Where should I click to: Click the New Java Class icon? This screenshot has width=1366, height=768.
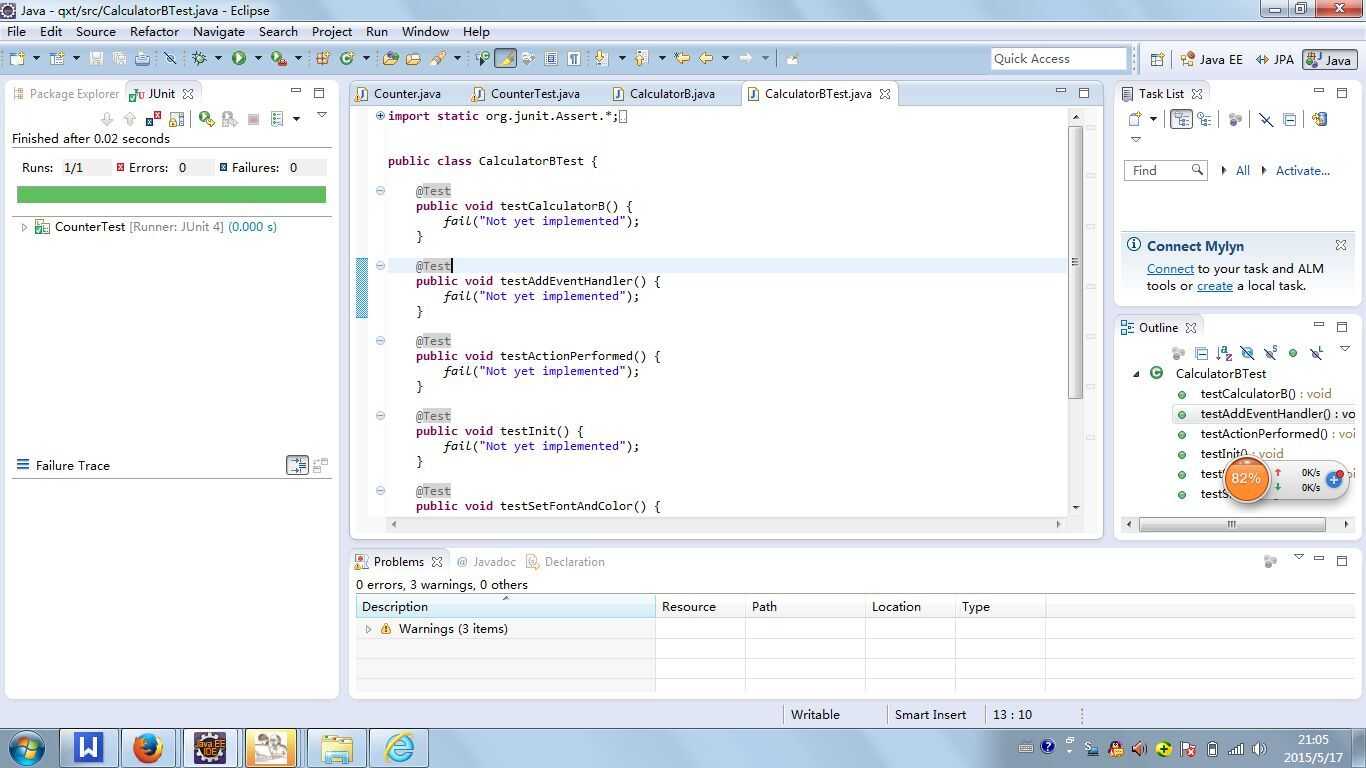[346, 58]
